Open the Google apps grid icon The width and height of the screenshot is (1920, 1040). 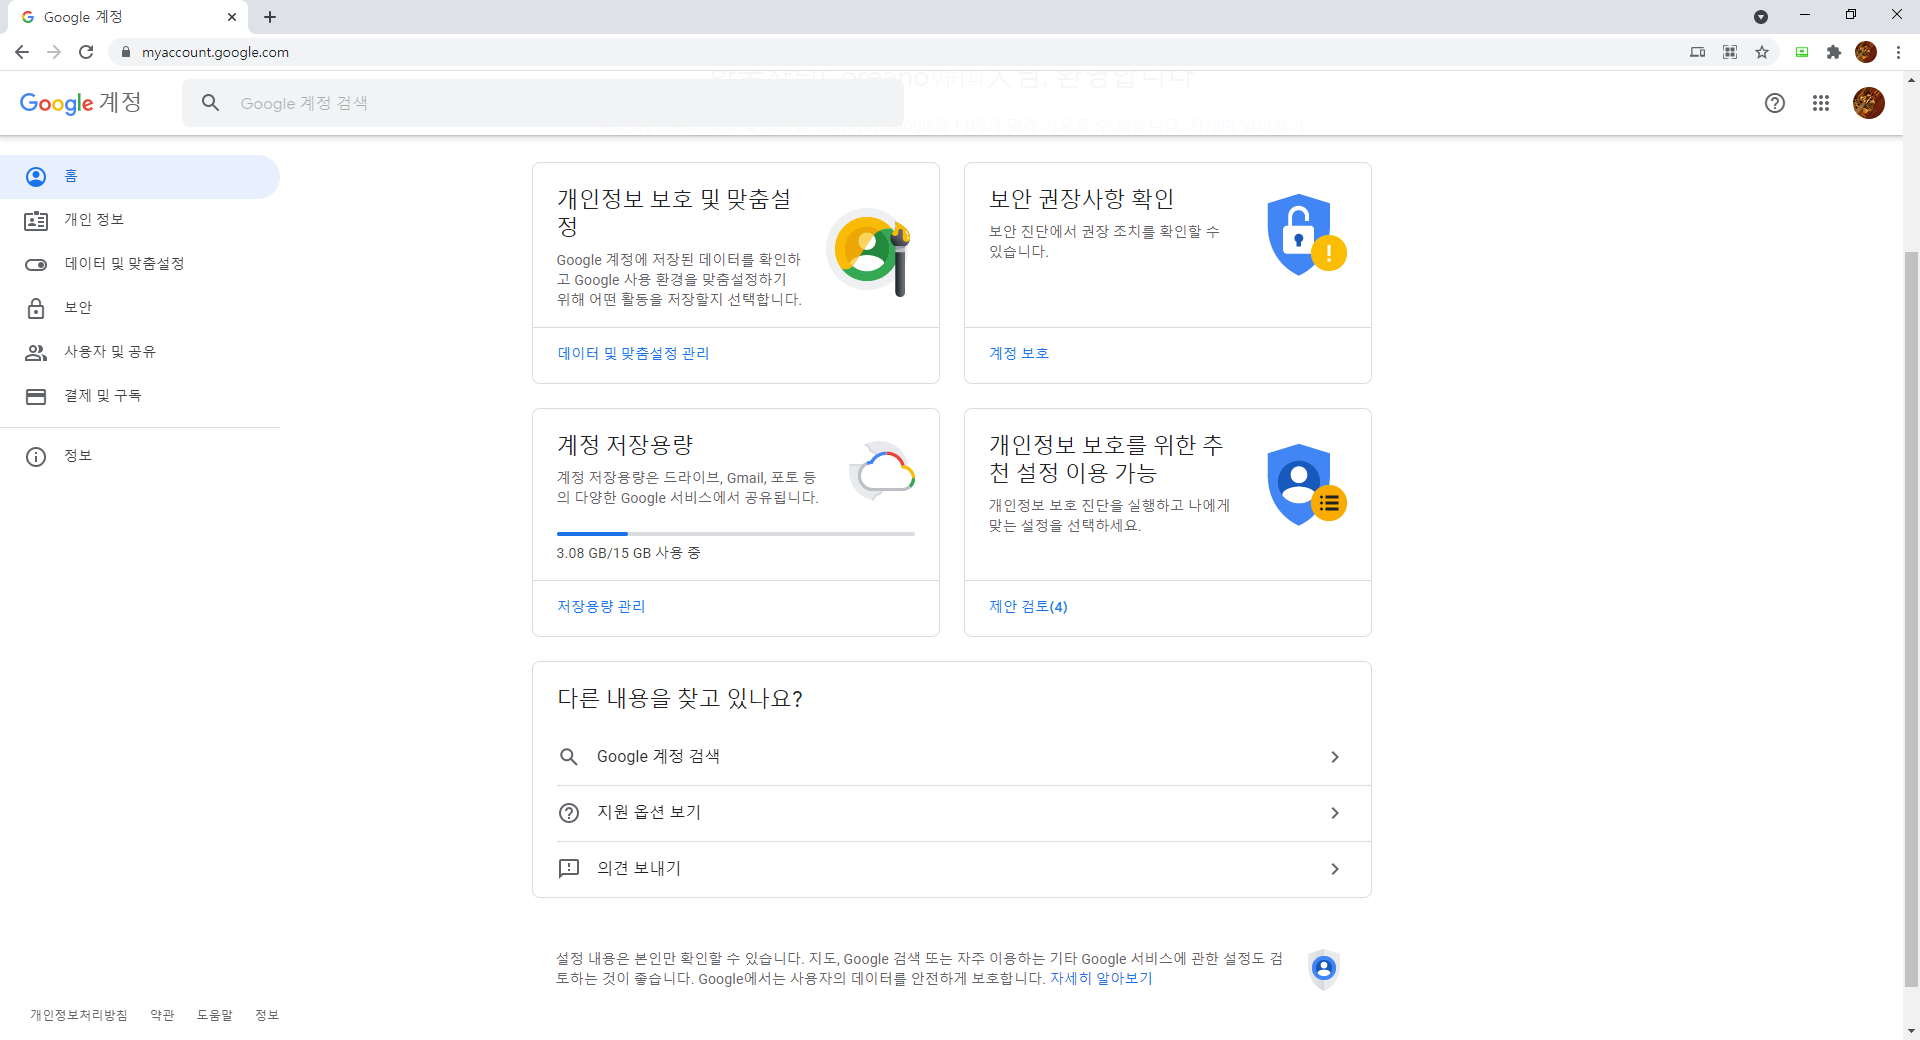[x=1821, y=103]
